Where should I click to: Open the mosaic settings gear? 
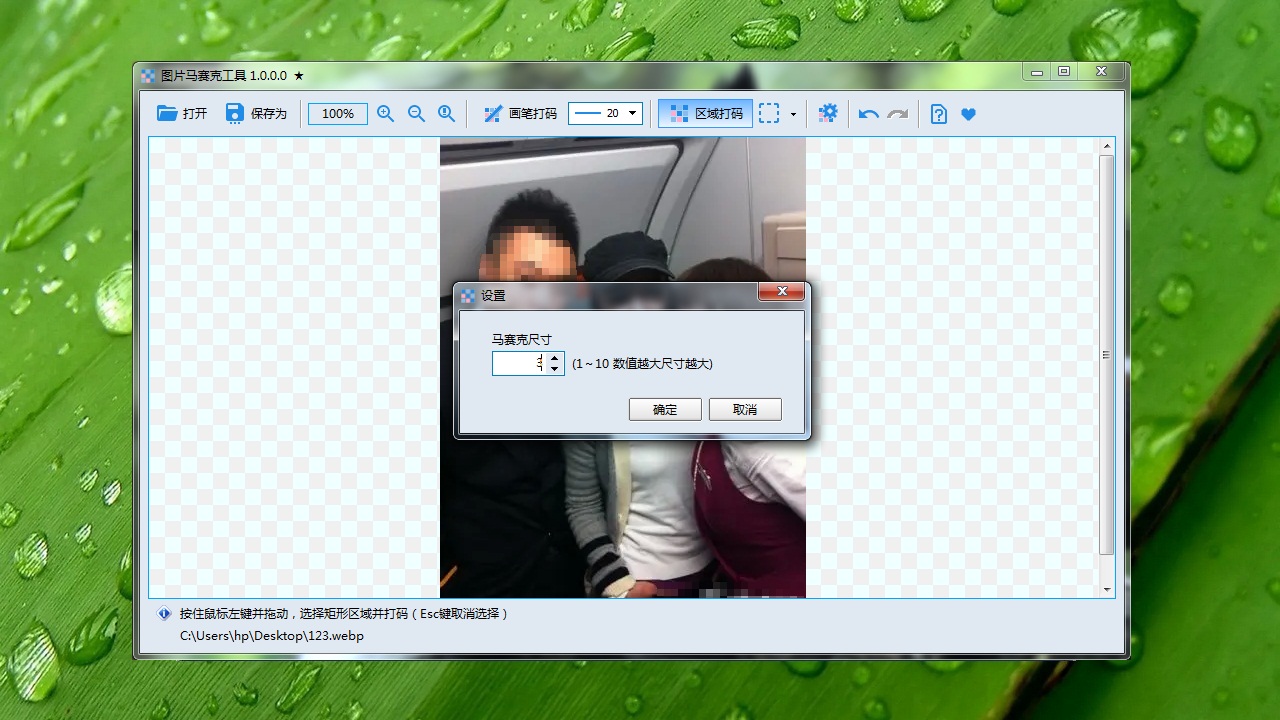point(828,113)
